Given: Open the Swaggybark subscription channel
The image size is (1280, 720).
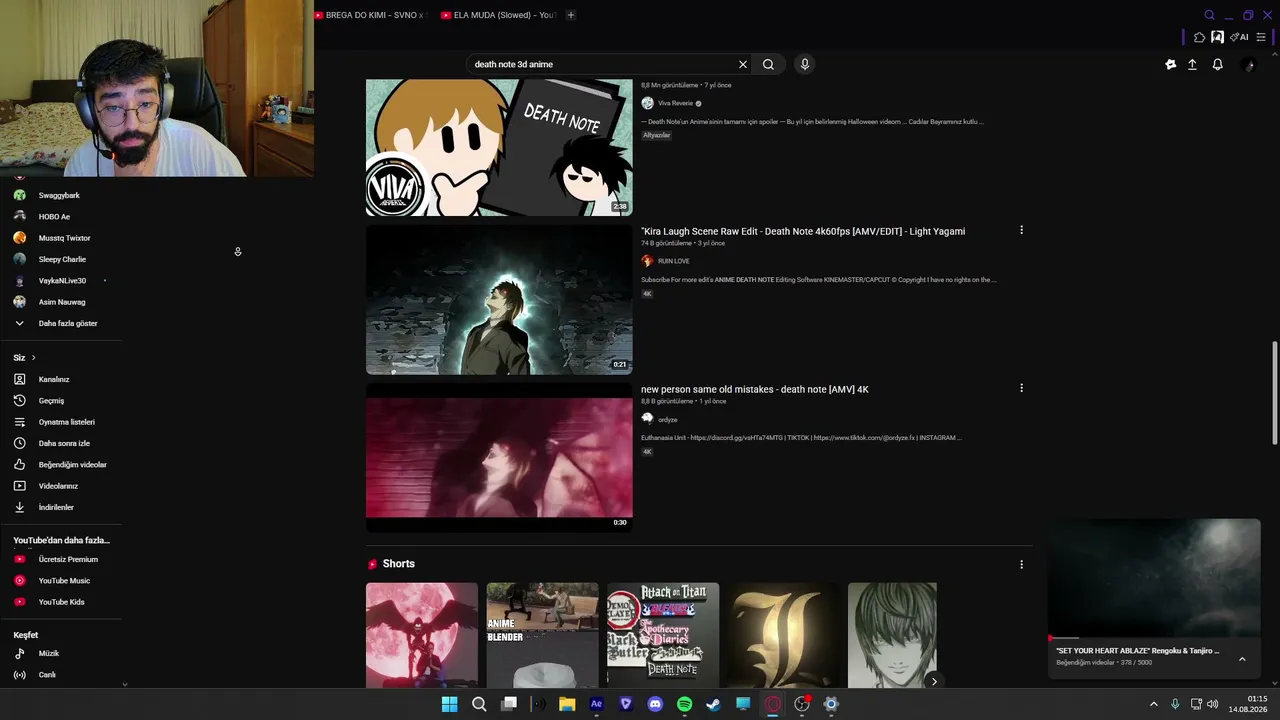Looking at the screenshot, I should coord(61,195).
